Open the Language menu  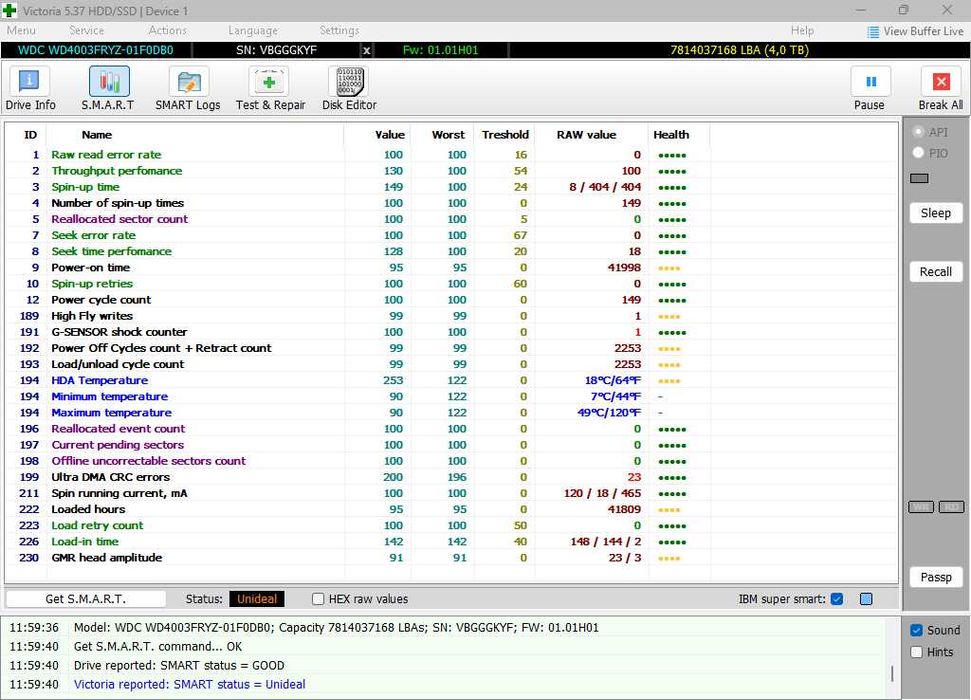pyautogui.click(x=253, y=30)
